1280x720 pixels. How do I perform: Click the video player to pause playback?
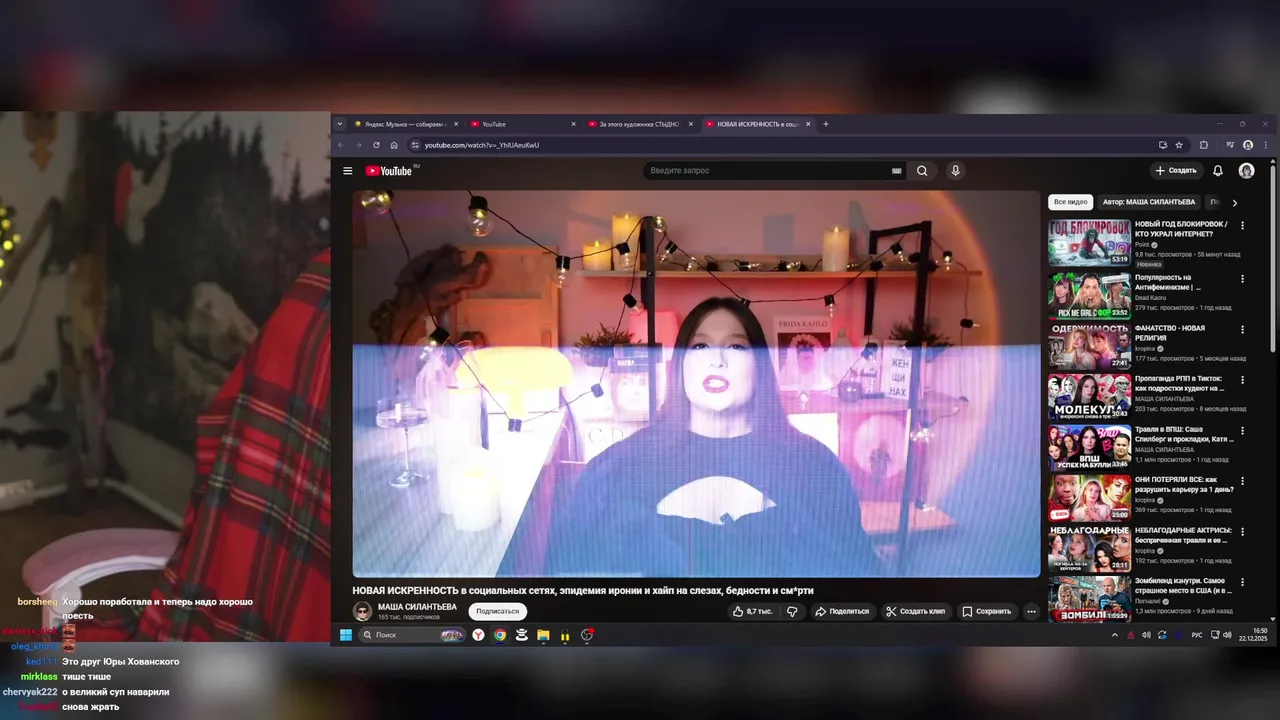(696, 384)
